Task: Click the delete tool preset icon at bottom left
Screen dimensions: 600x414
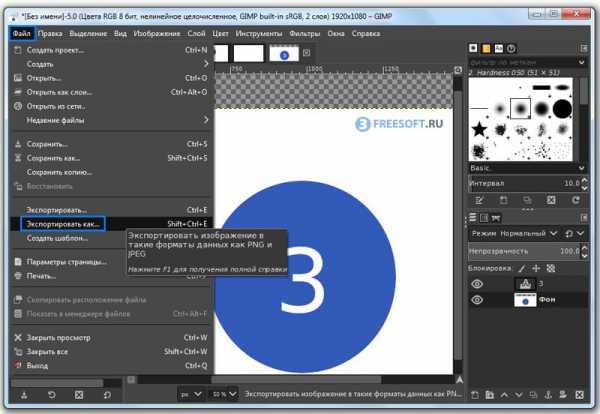Action: click(x=79, y=394)
